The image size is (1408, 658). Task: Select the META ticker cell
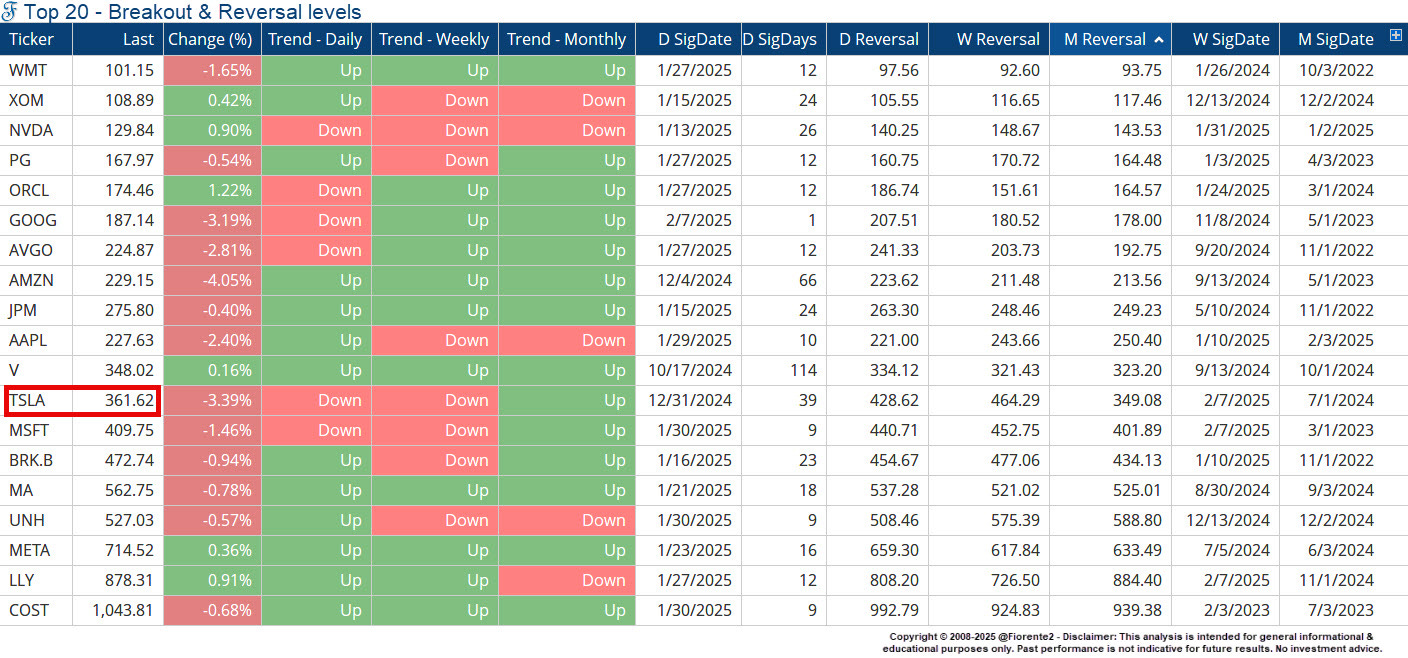[x=36, y=550]
